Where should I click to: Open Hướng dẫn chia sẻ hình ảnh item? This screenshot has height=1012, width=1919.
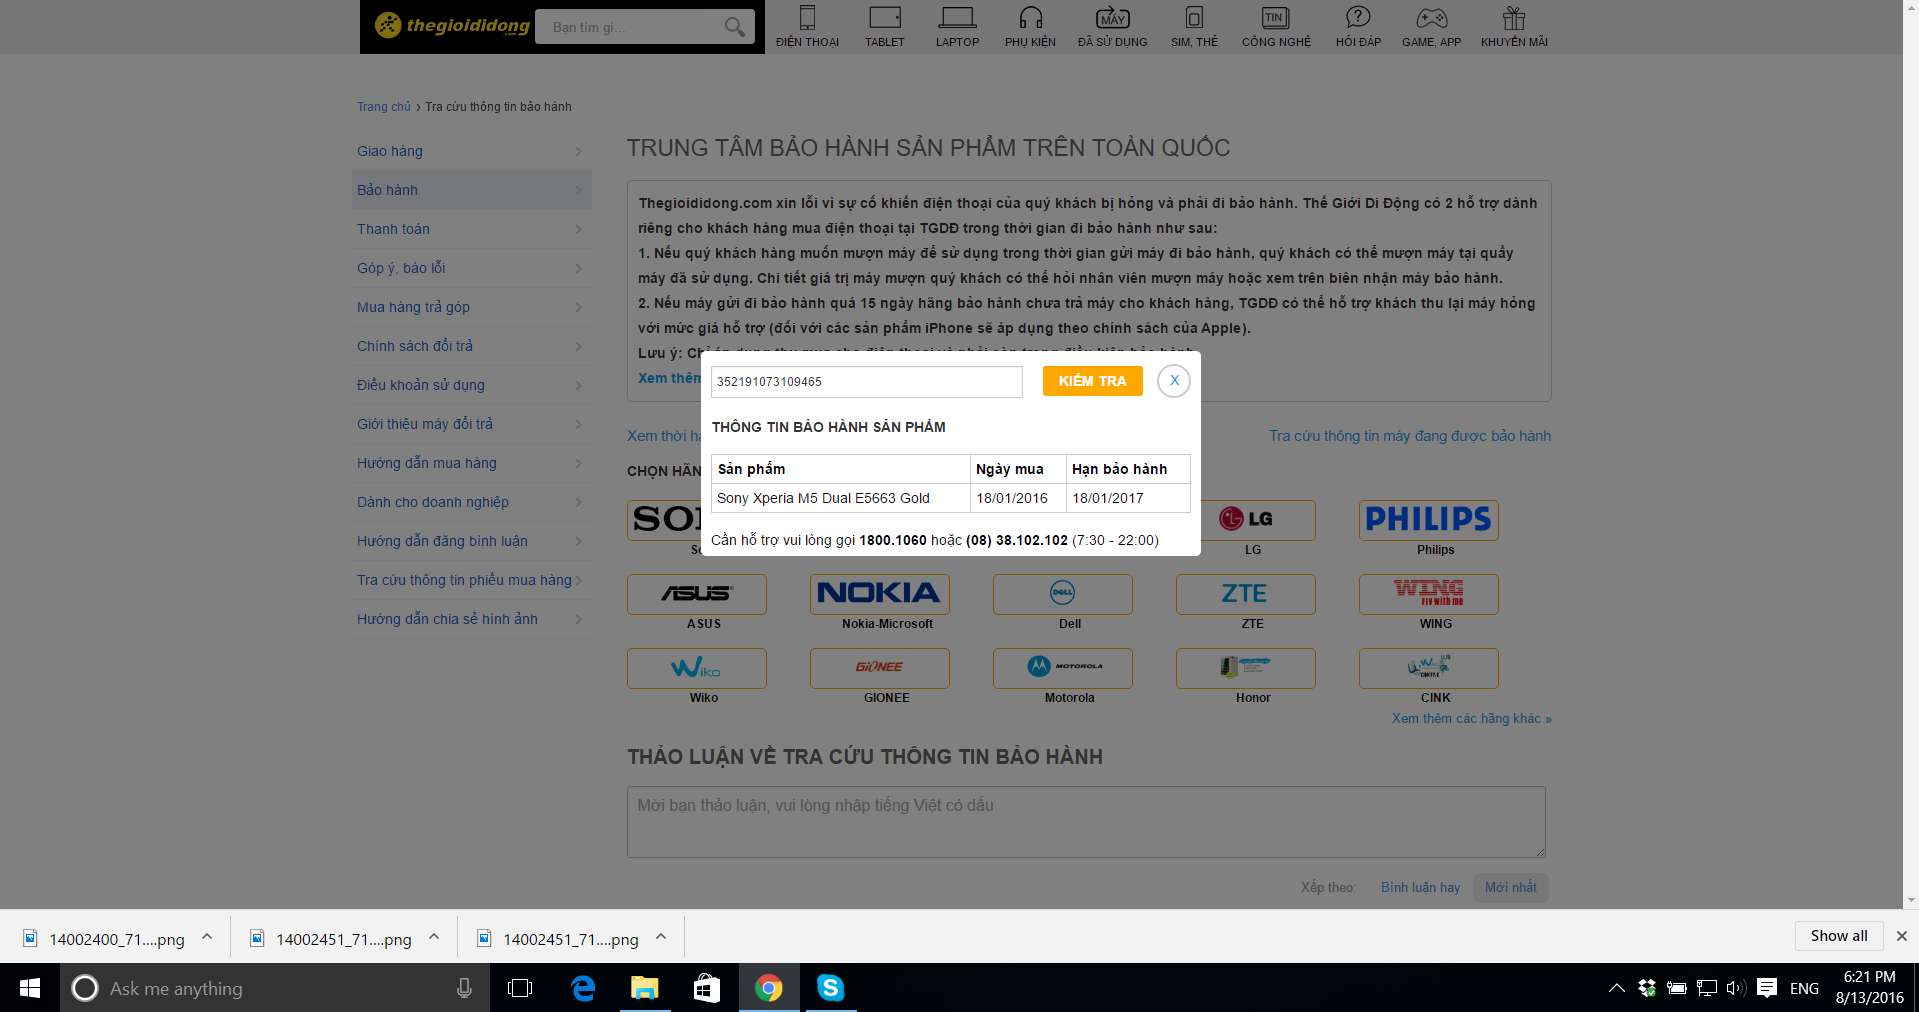(471, 619)
